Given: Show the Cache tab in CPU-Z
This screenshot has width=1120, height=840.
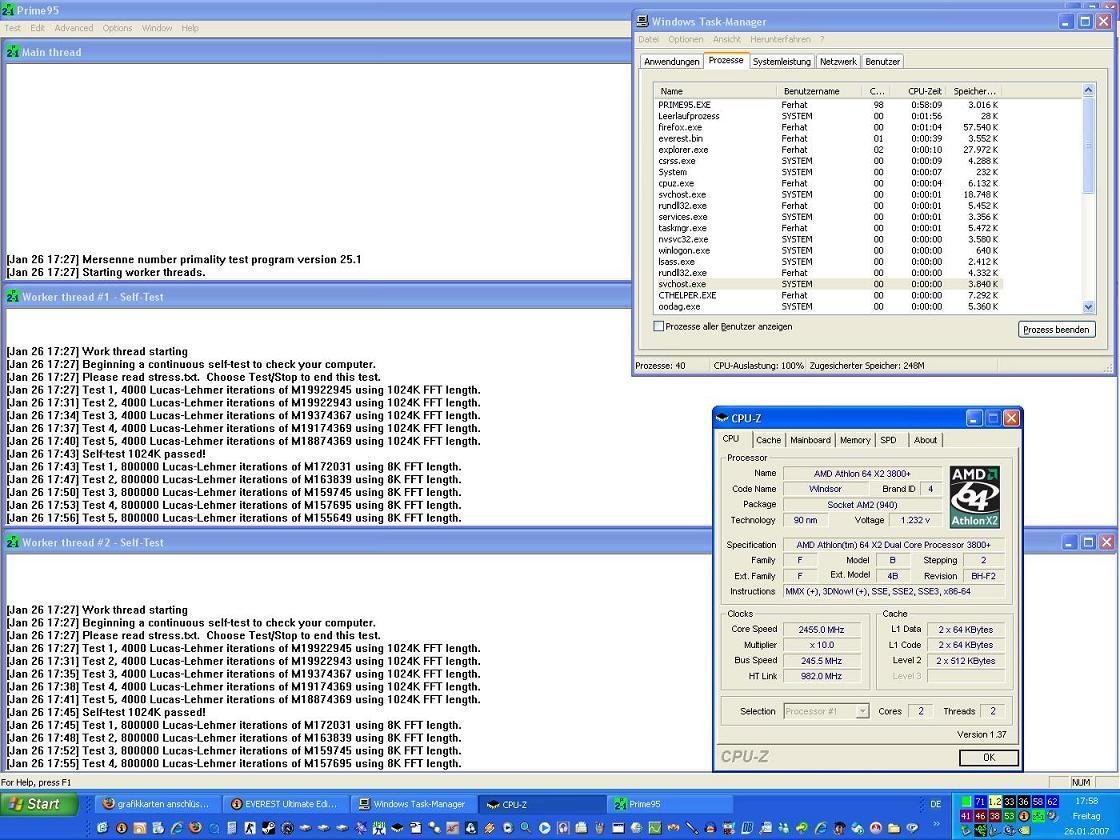Looking at the screenshot, I should click(x=769, y=440).
